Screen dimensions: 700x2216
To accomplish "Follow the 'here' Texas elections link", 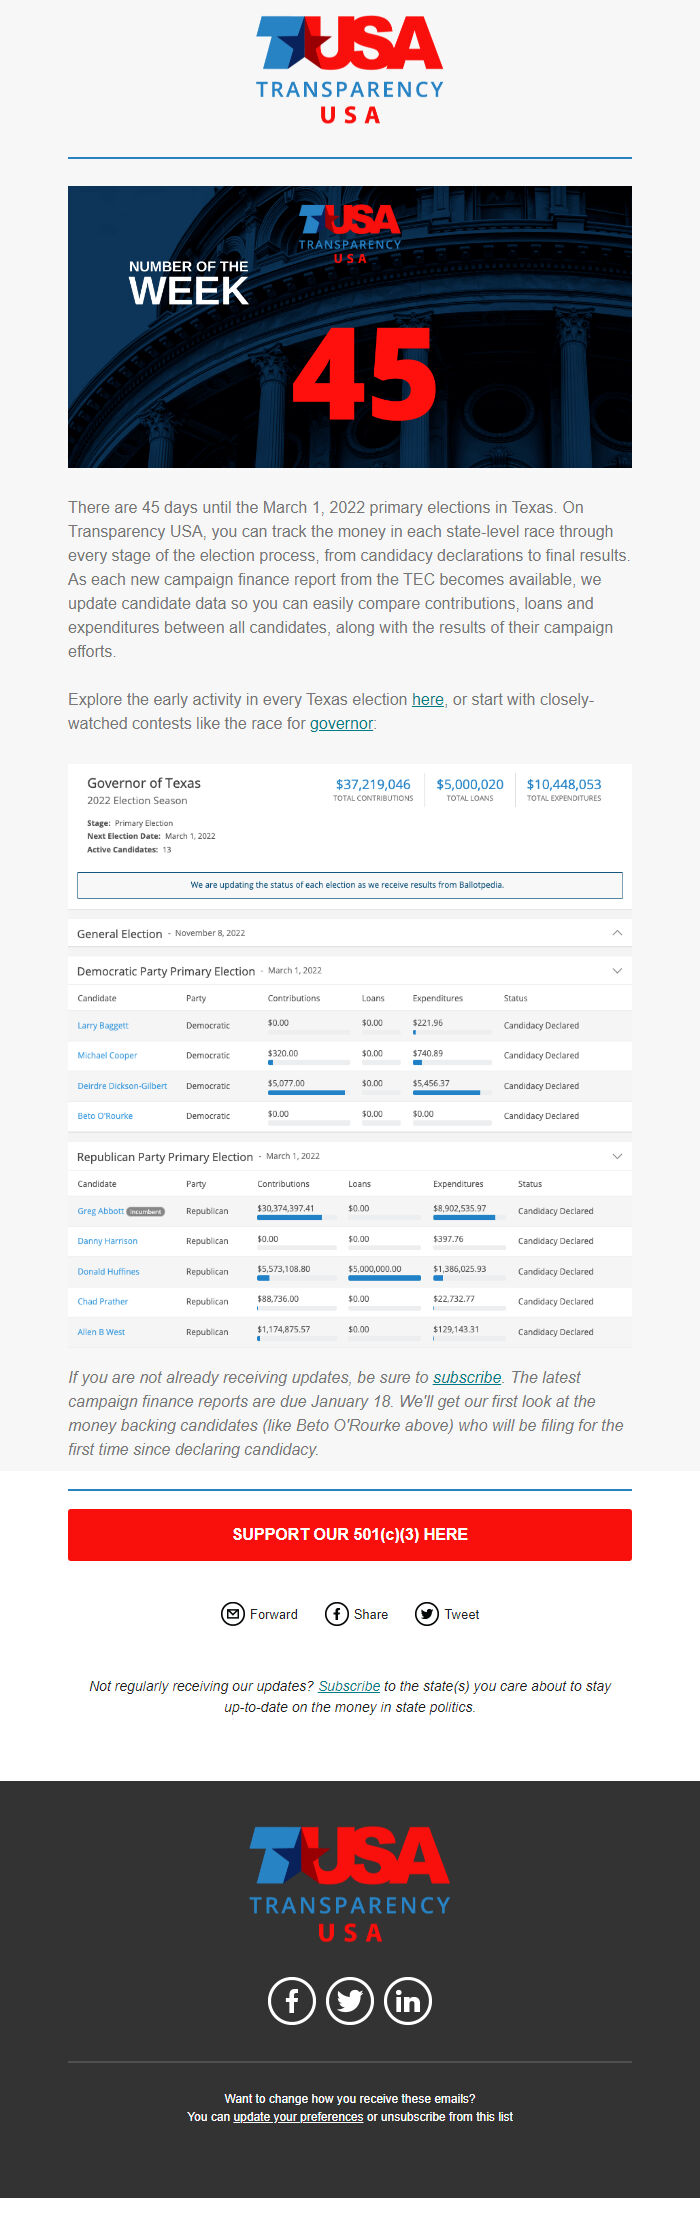I will tap(428, 699).
